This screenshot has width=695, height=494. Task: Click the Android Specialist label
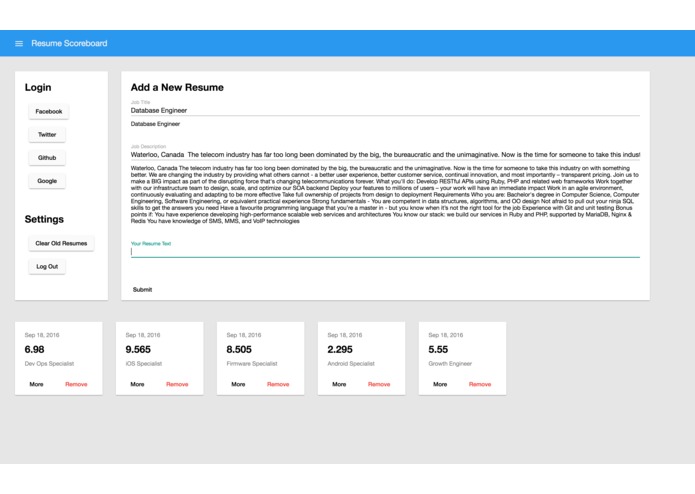pyautogui.click(x=351, y=364)
